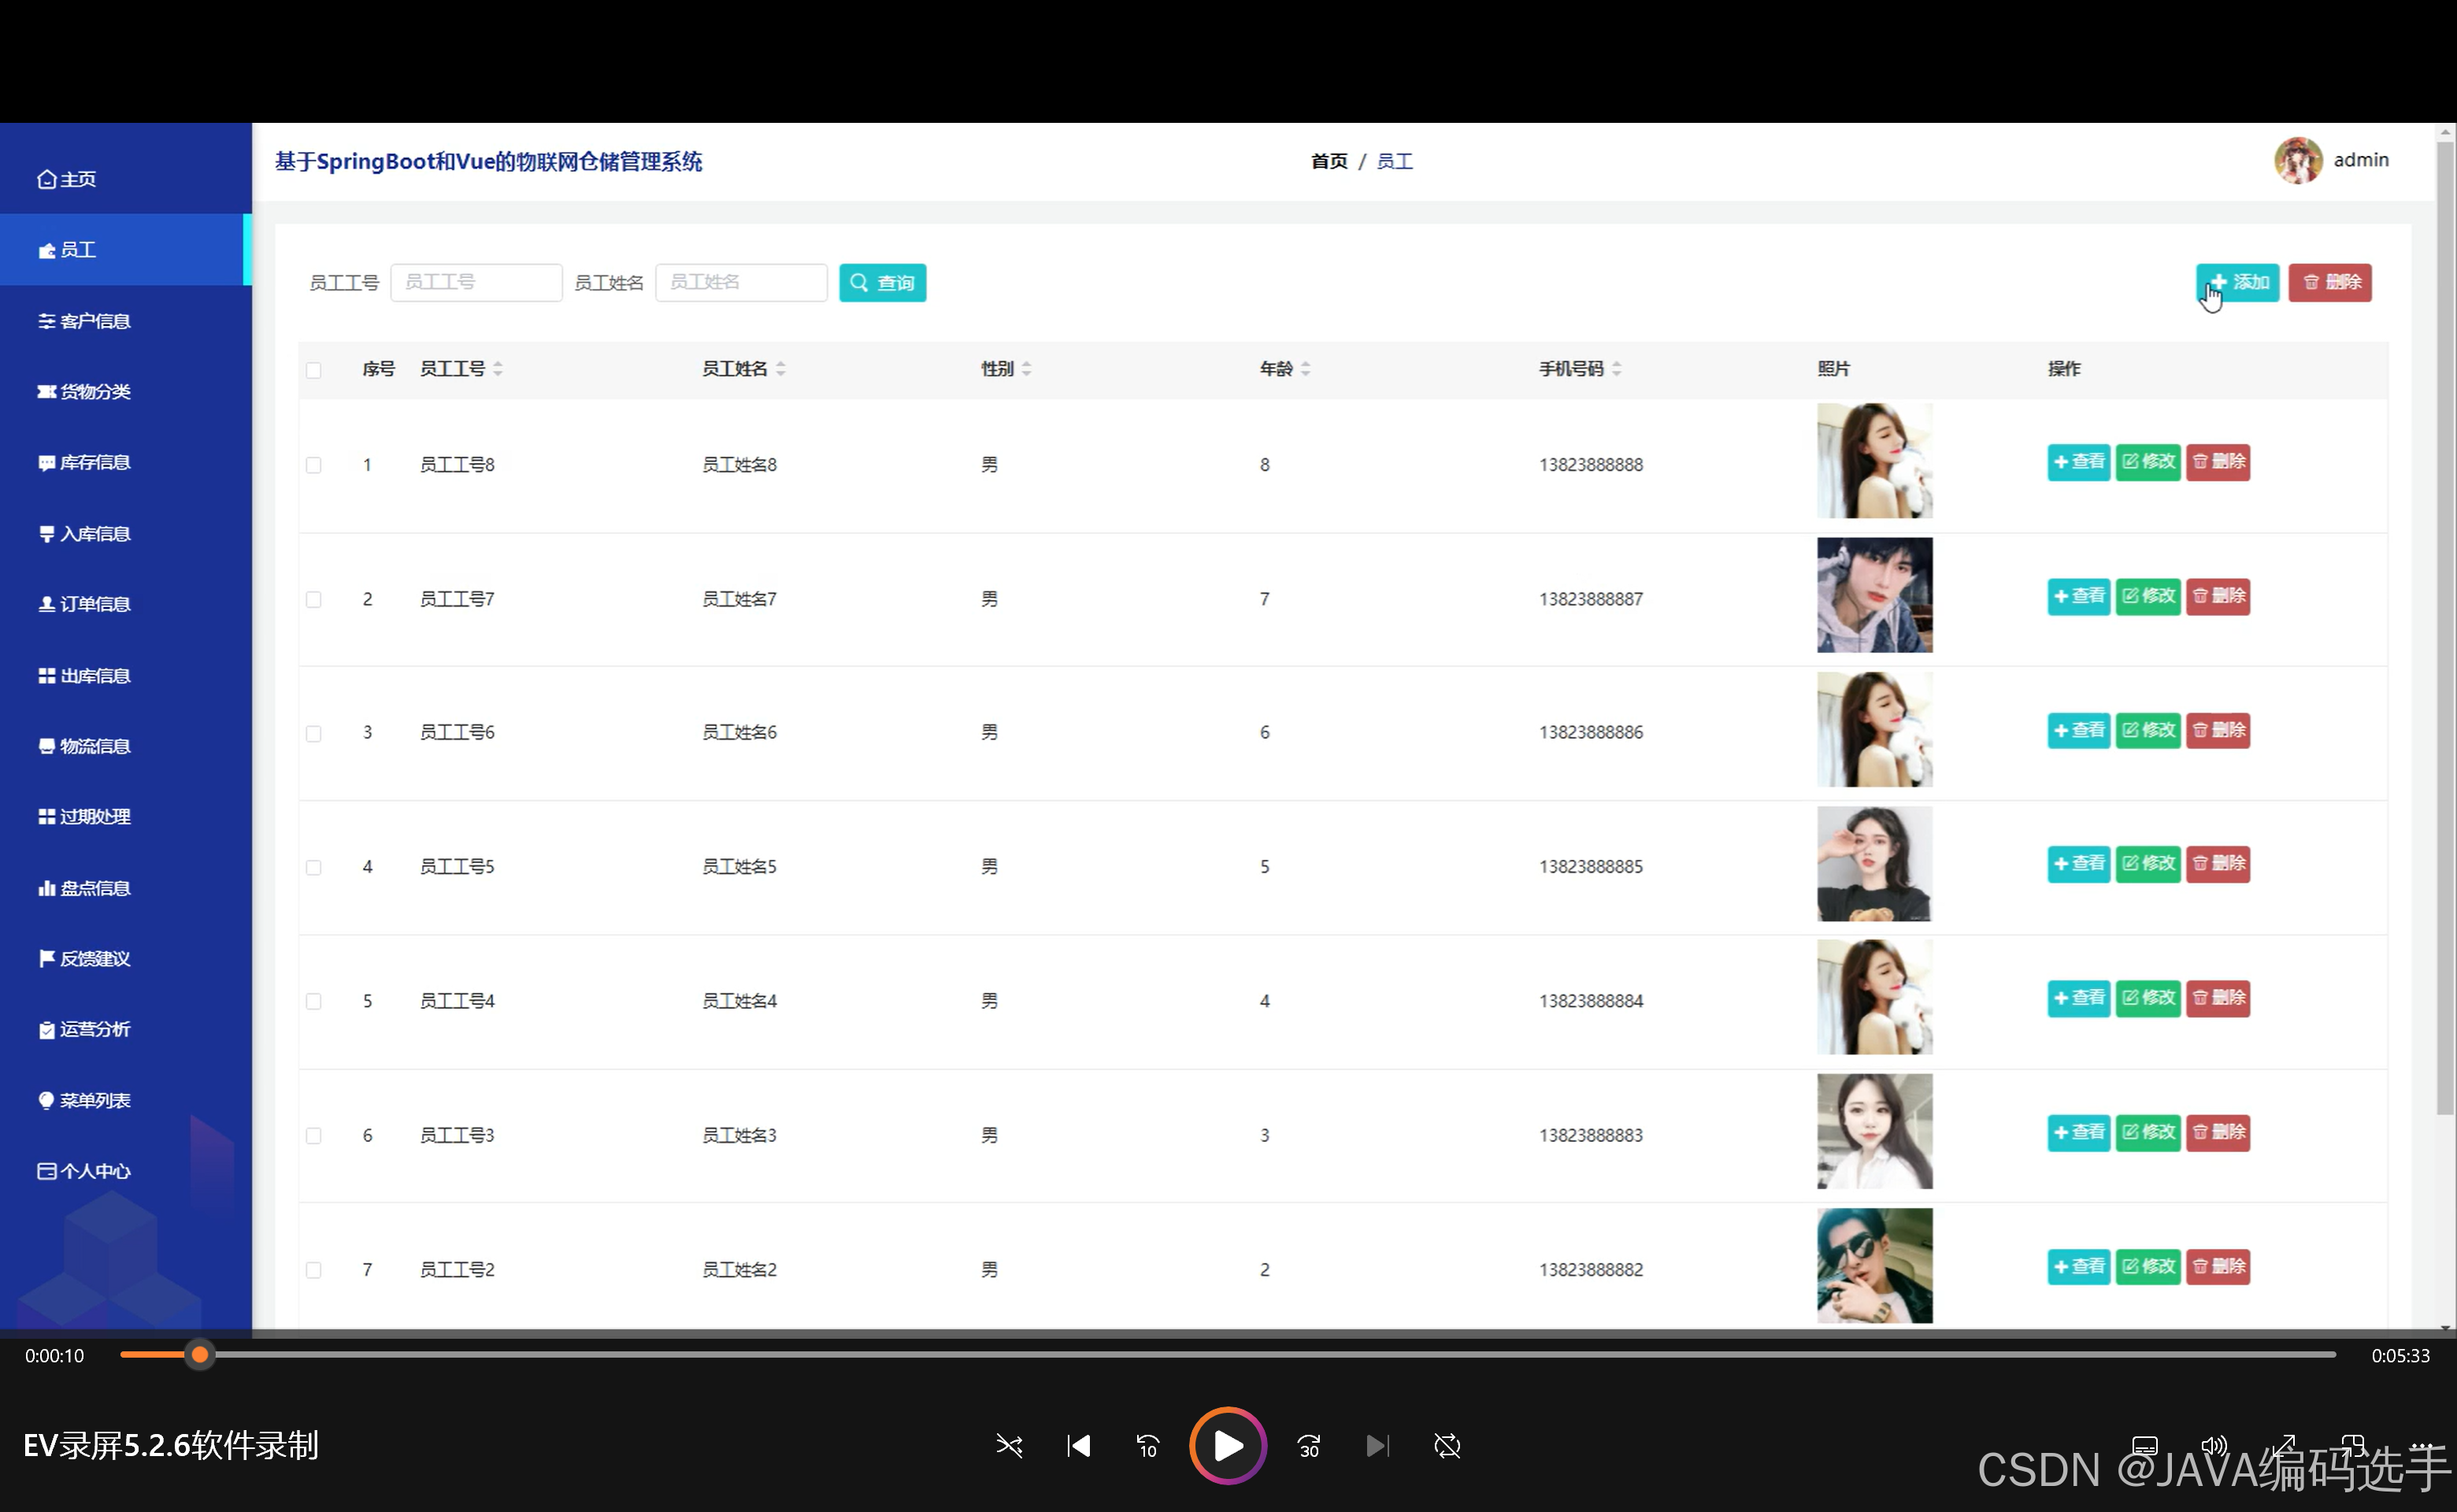
Task: Open photo thumbnail of 员工姓名7
Action: (x=1874, y=595)
